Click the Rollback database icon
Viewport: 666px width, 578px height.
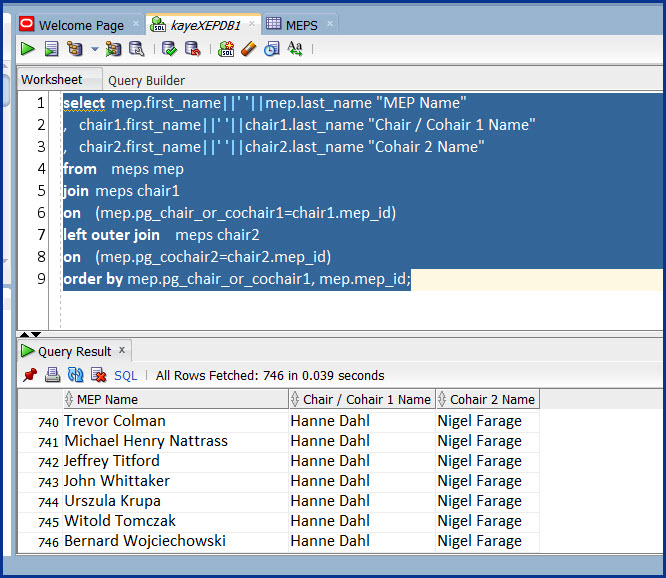[192, 49]
